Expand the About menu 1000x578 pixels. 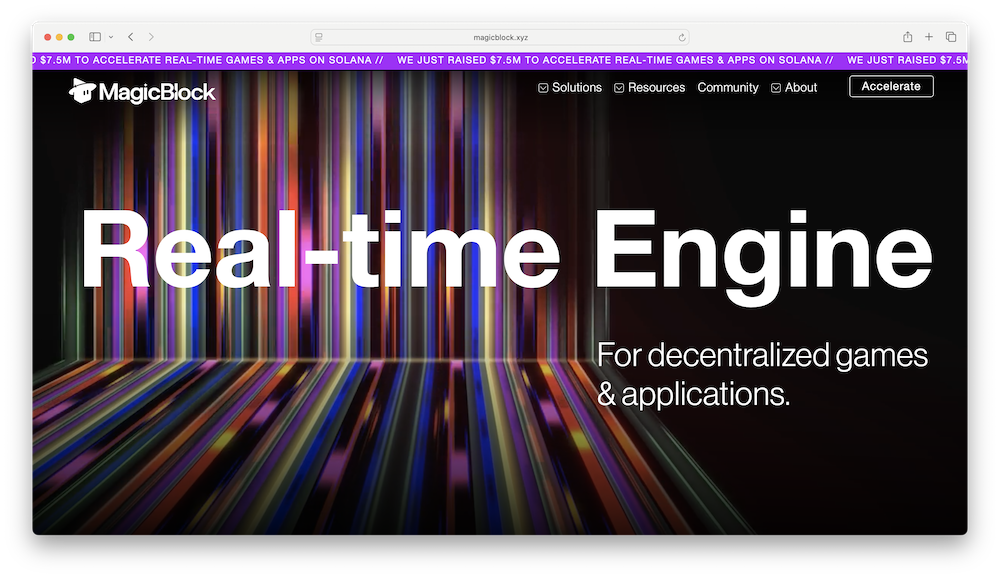pyautogui.click(x=793, y=87)
